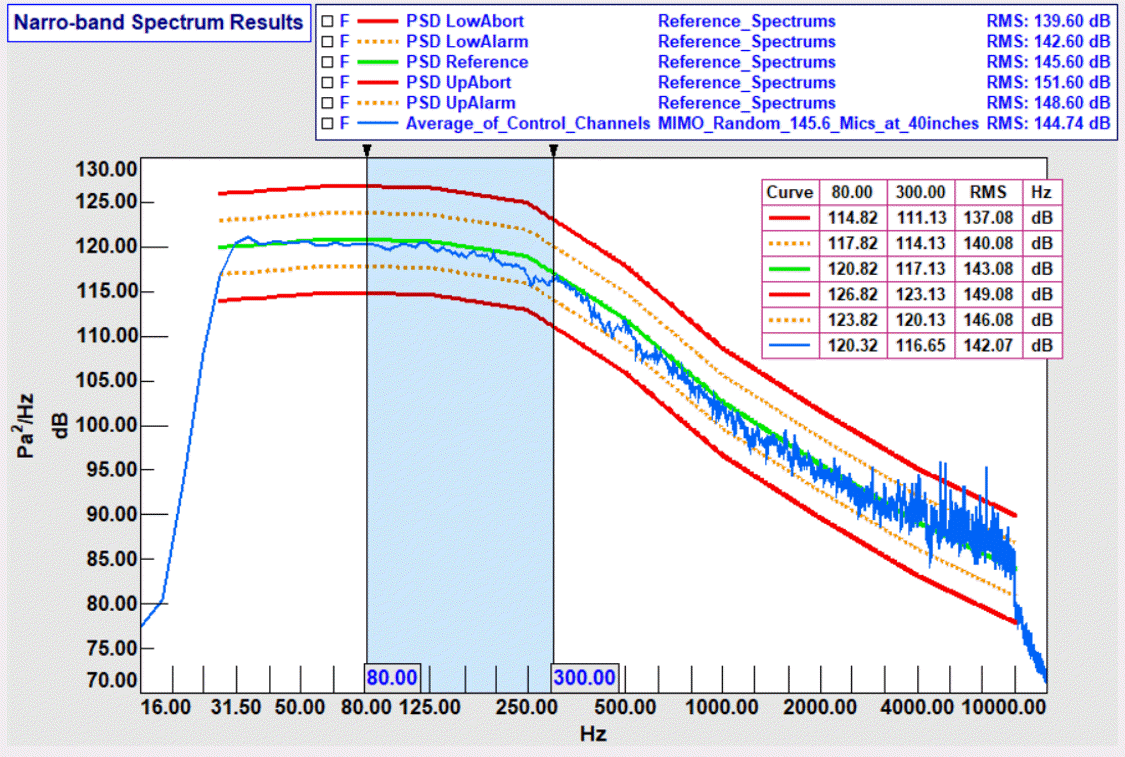1125x757 pixels.
Task: Enable the PSD Reference checkbox
Action: pos(326,61)
